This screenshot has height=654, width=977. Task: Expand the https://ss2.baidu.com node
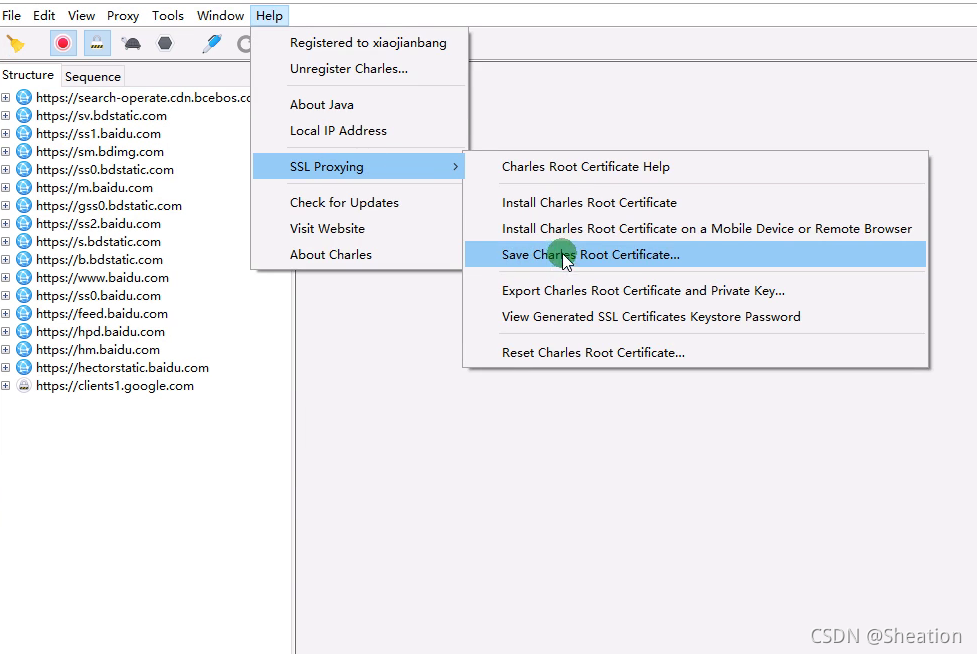[x=6, y=224]
